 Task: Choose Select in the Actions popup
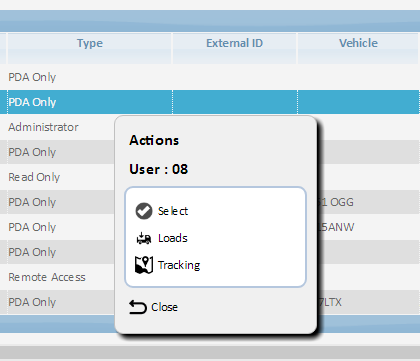point(173,211)
